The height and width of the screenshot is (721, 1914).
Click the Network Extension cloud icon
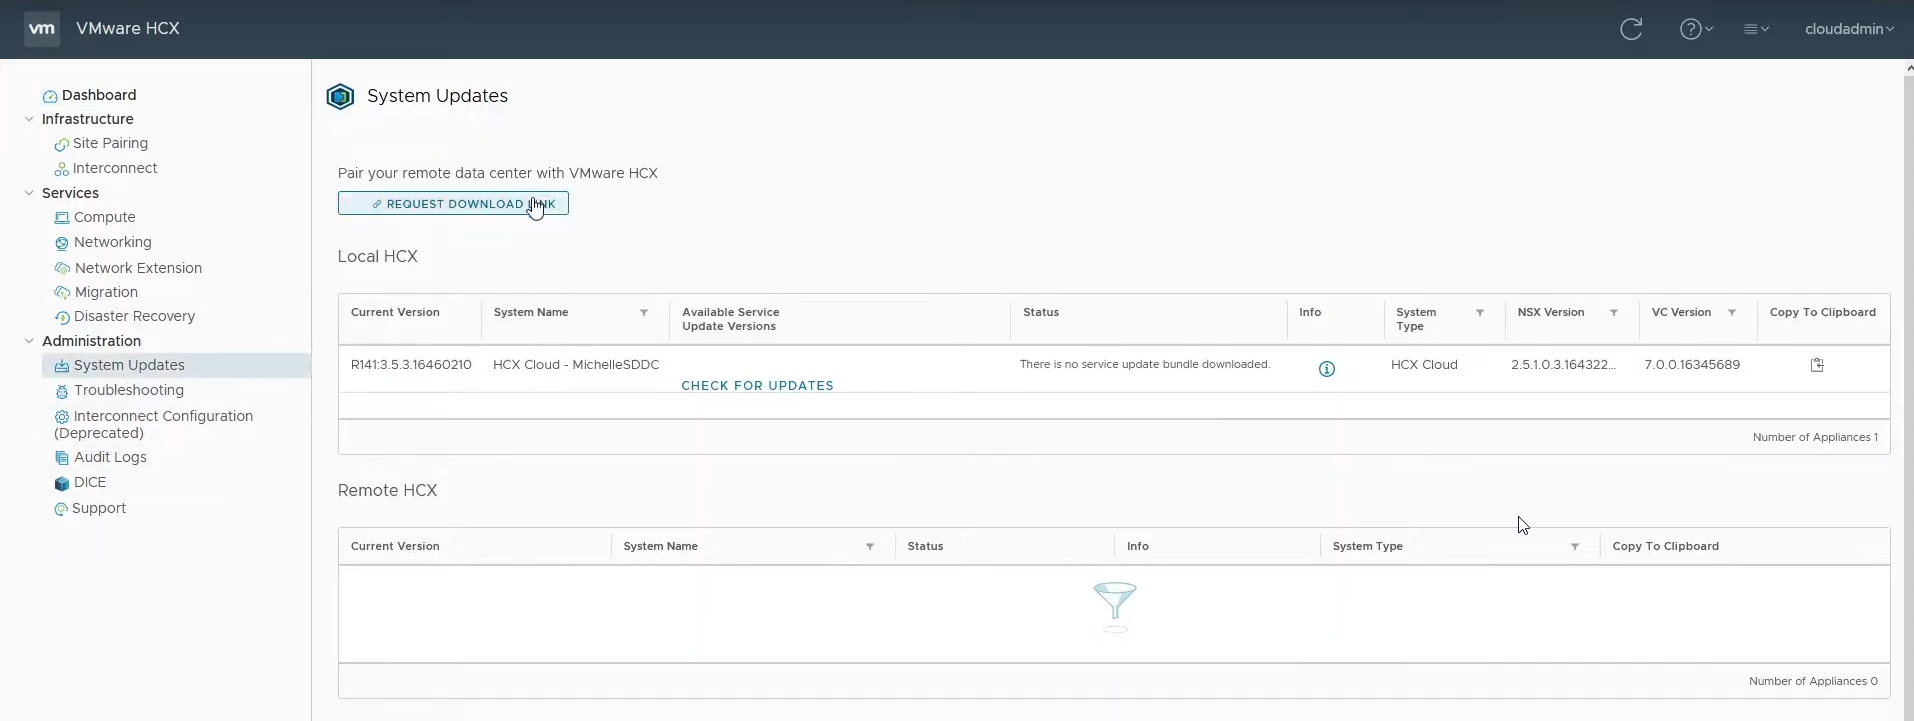pyautogui.click(x=62, y=269)
